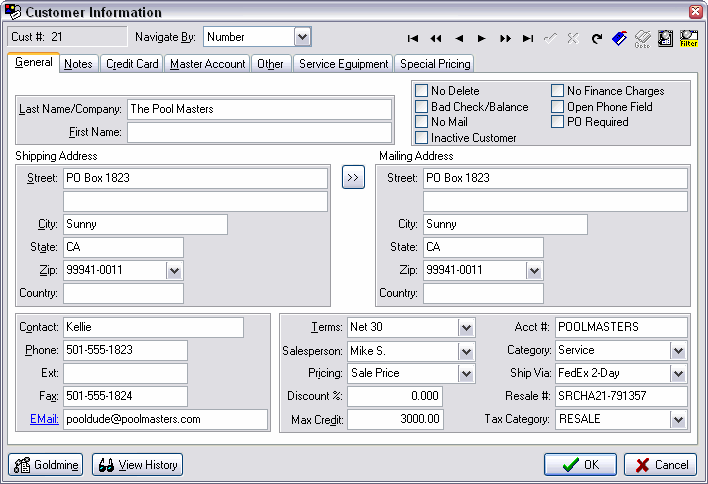Screen dimensions: 708x484
Task: Toggle the No Mail checkbox
Action: 421,122
